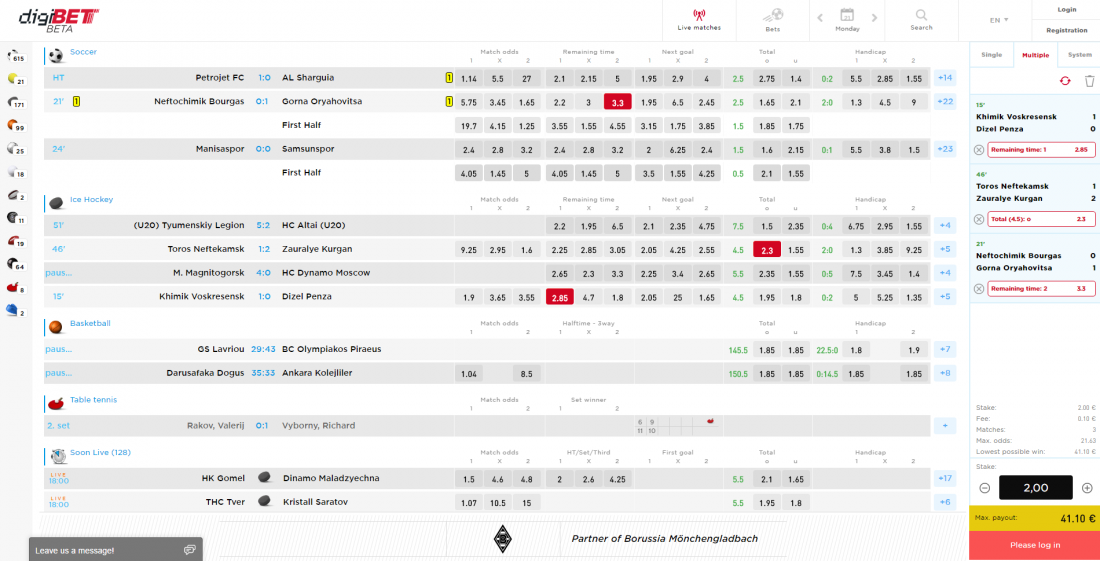Click the Registration link
This screenshot has height=561, width=1100.
tap(1066, 30)
